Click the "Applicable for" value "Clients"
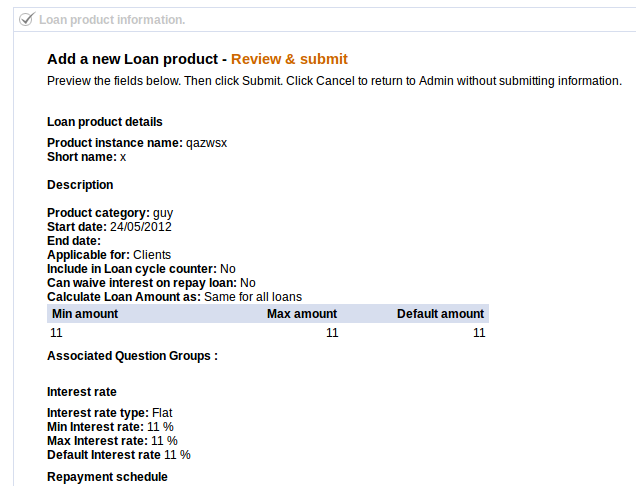 point(152,255)
